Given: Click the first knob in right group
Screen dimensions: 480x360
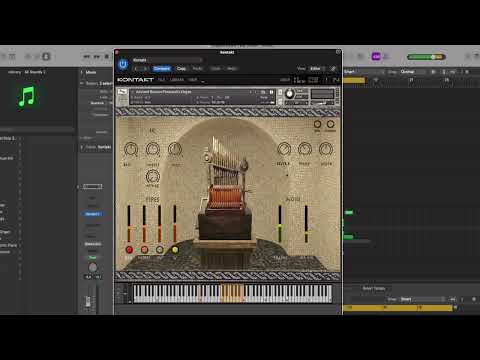Looking at the screenshot, I should click(284, 149).
